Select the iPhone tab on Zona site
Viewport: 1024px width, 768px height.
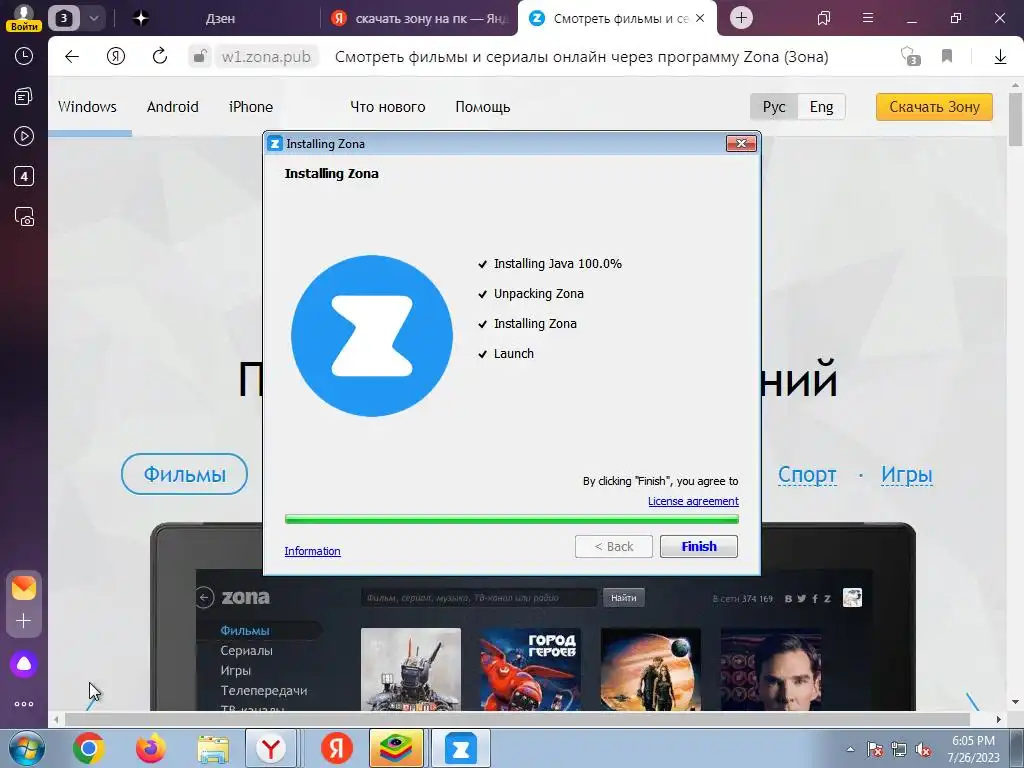pyautogui.click(x=251, y=107)
